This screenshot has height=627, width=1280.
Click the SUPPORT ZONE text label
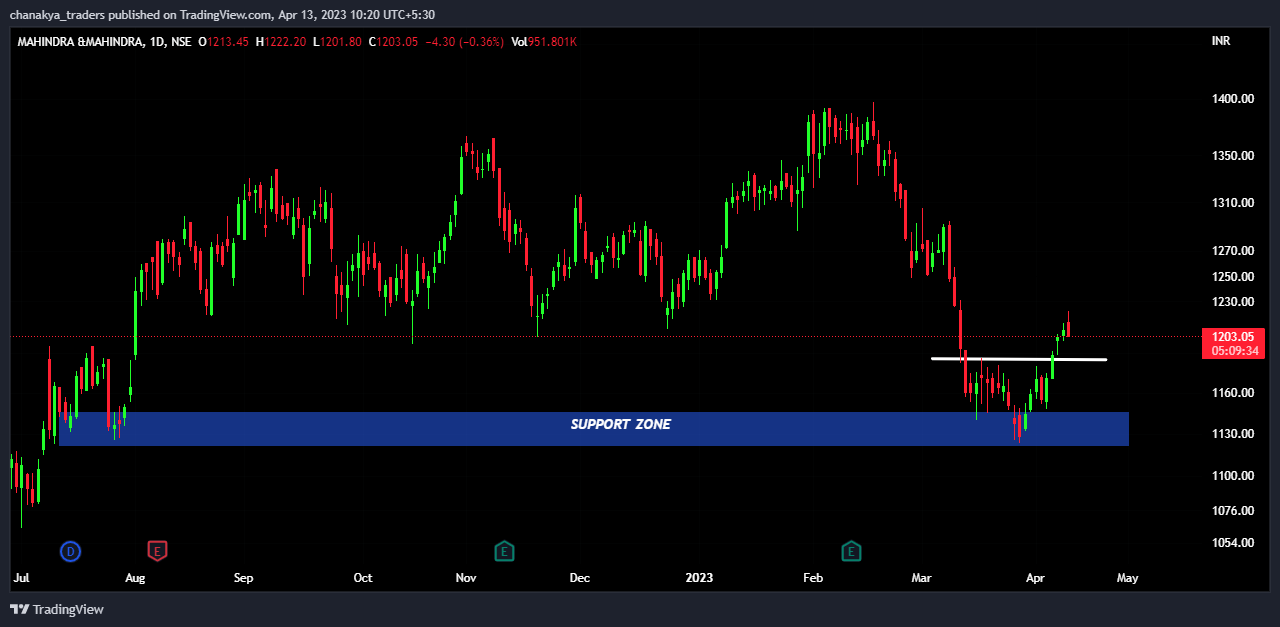[621, 424]
